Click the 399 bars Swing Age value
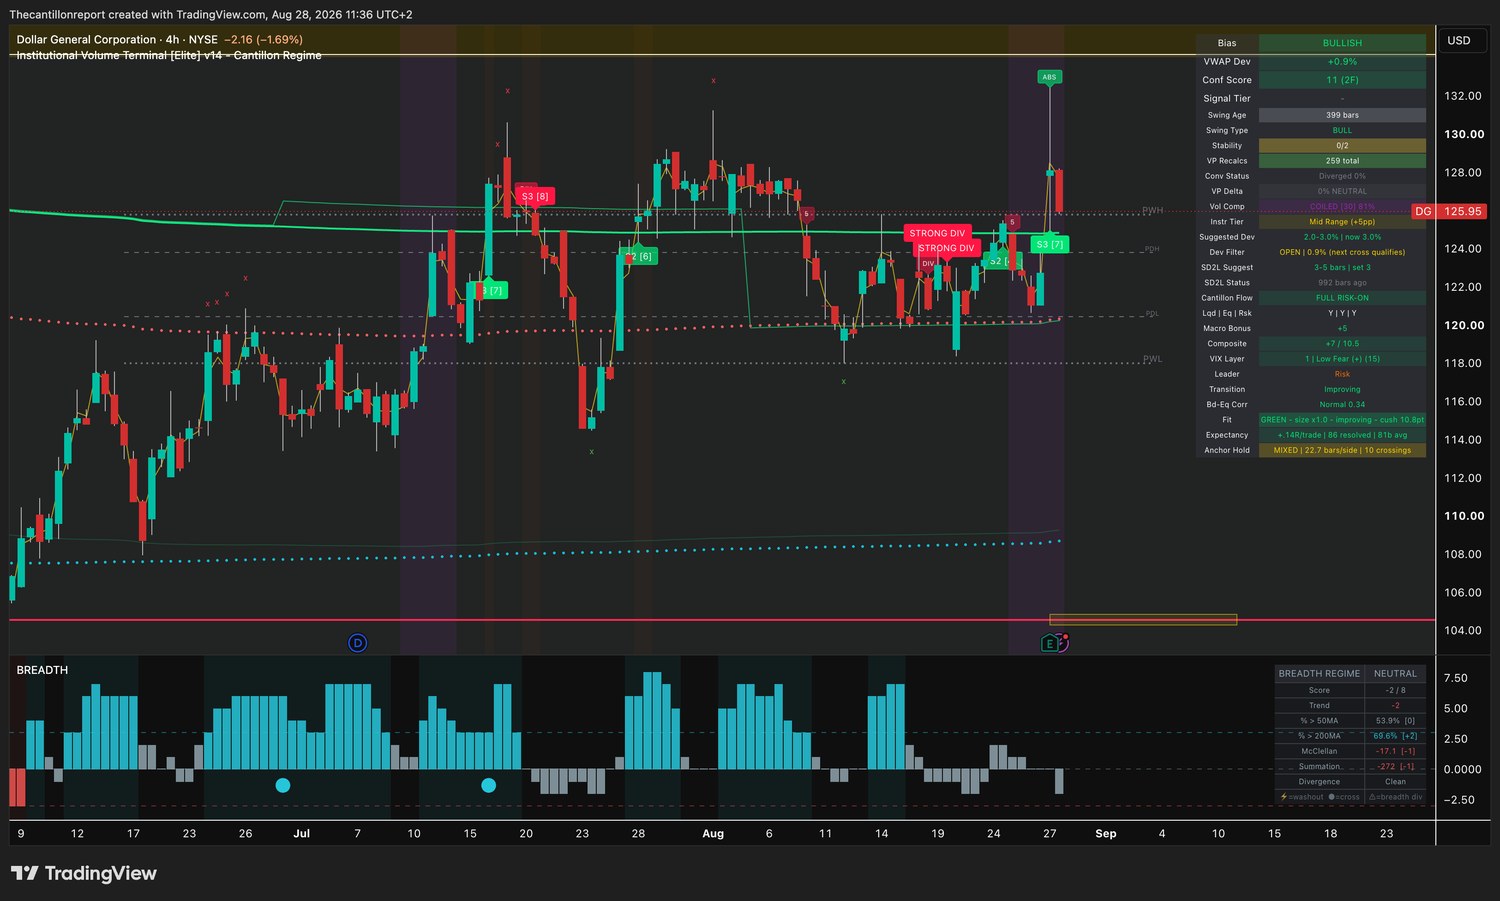 click(x=1342, y=115)
